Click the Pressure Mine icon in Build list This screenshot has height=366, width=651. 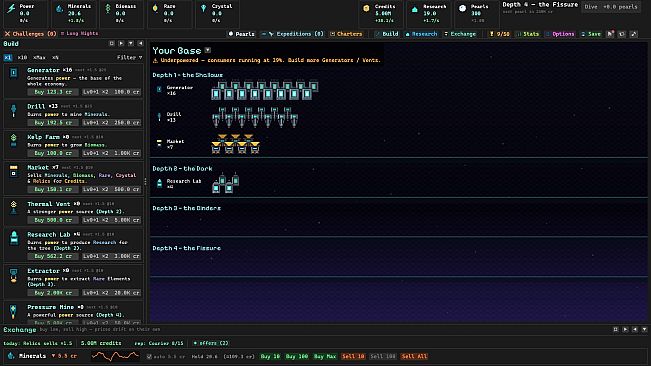tap(14, 311)
